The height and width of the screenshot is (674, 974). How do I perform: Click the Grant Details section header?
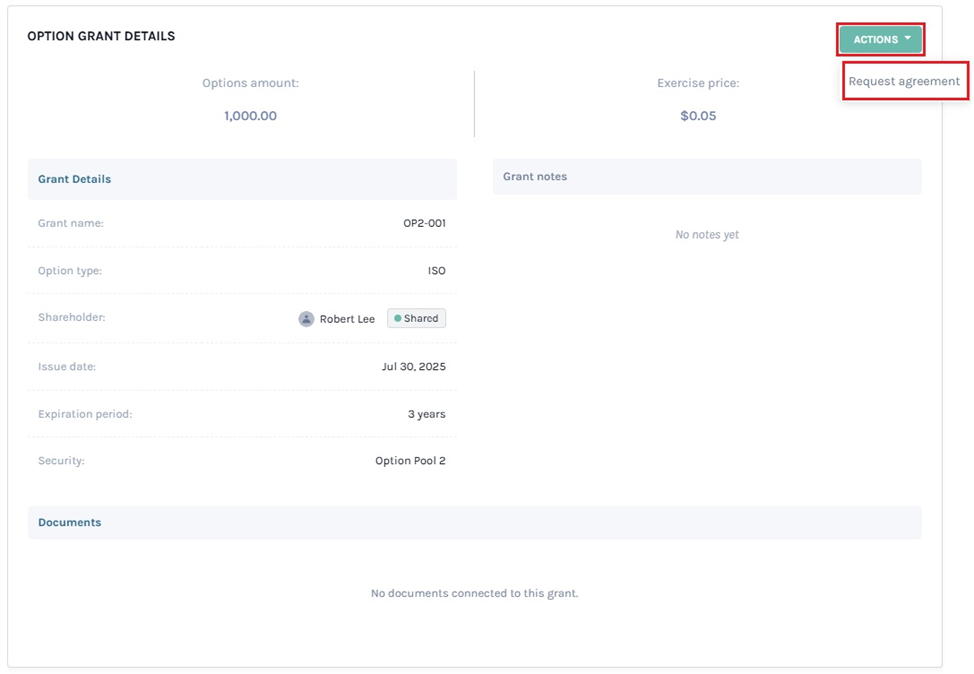click(x=75, y=180)
